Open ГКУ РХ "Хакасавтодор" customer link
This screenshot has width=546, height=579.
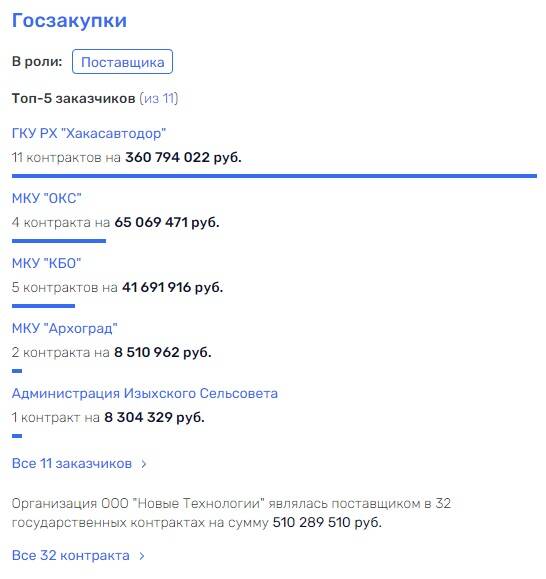tap(89, 133)
